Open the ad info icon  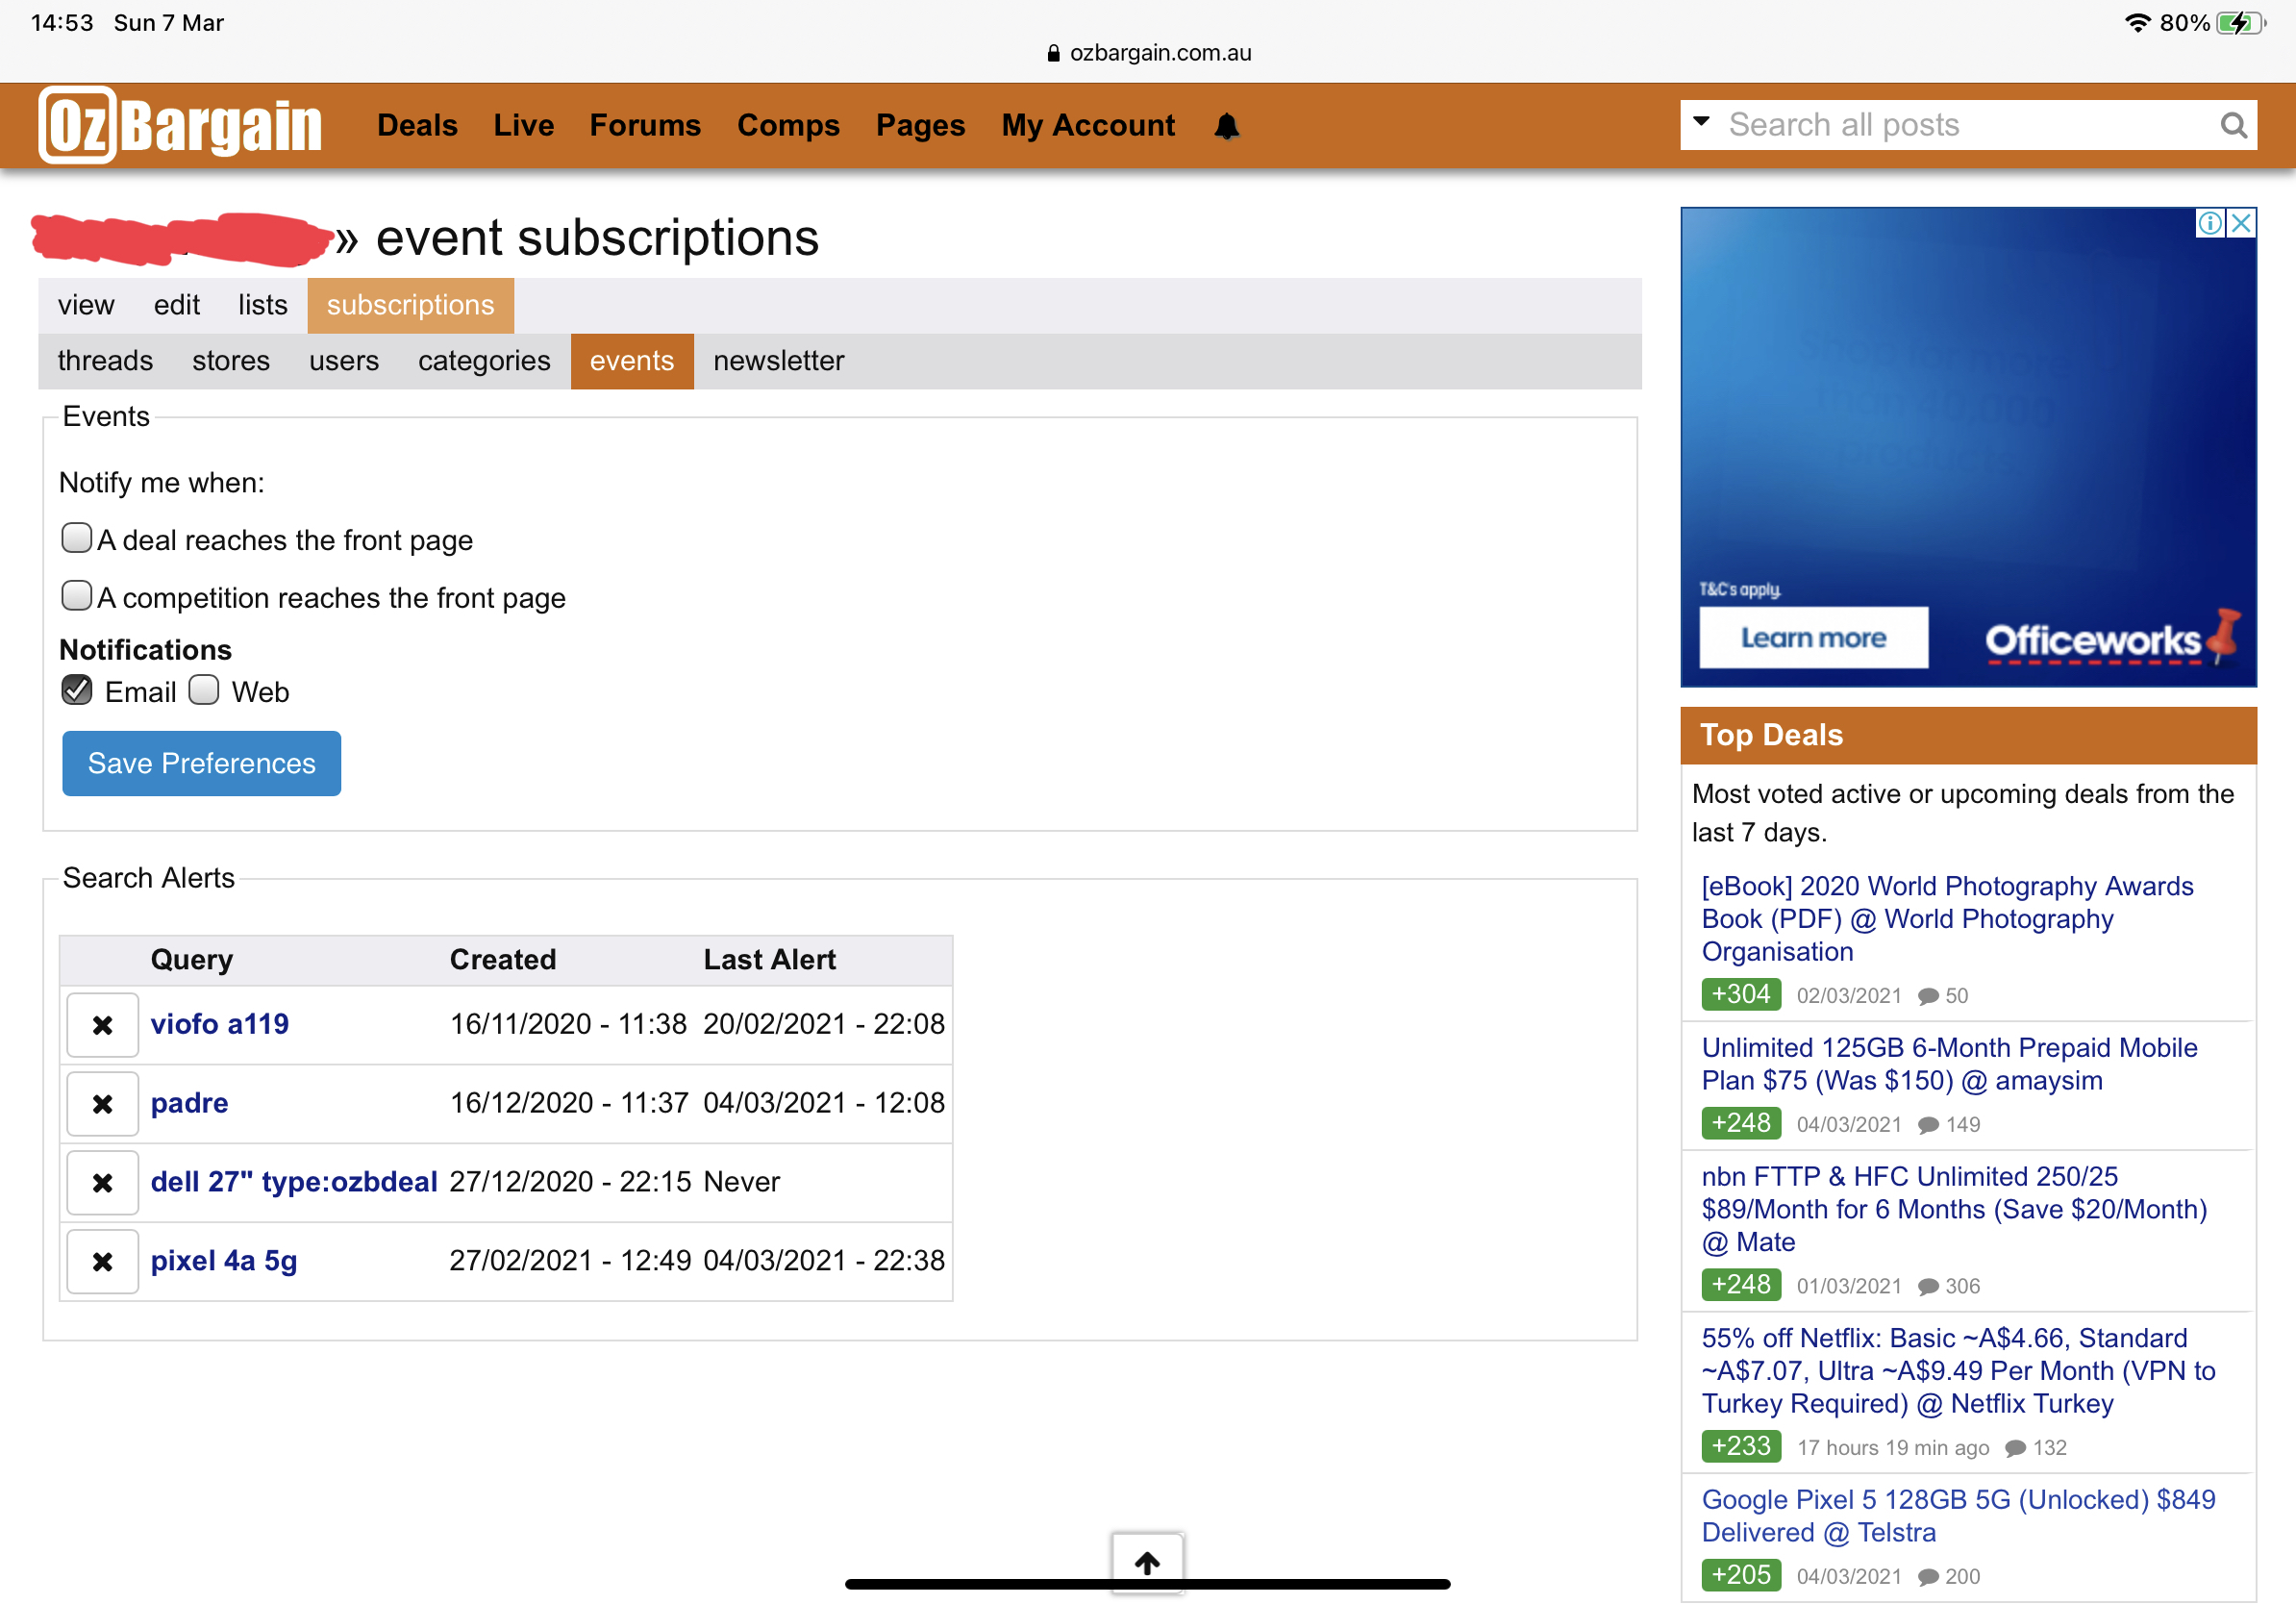[2210, 223]
